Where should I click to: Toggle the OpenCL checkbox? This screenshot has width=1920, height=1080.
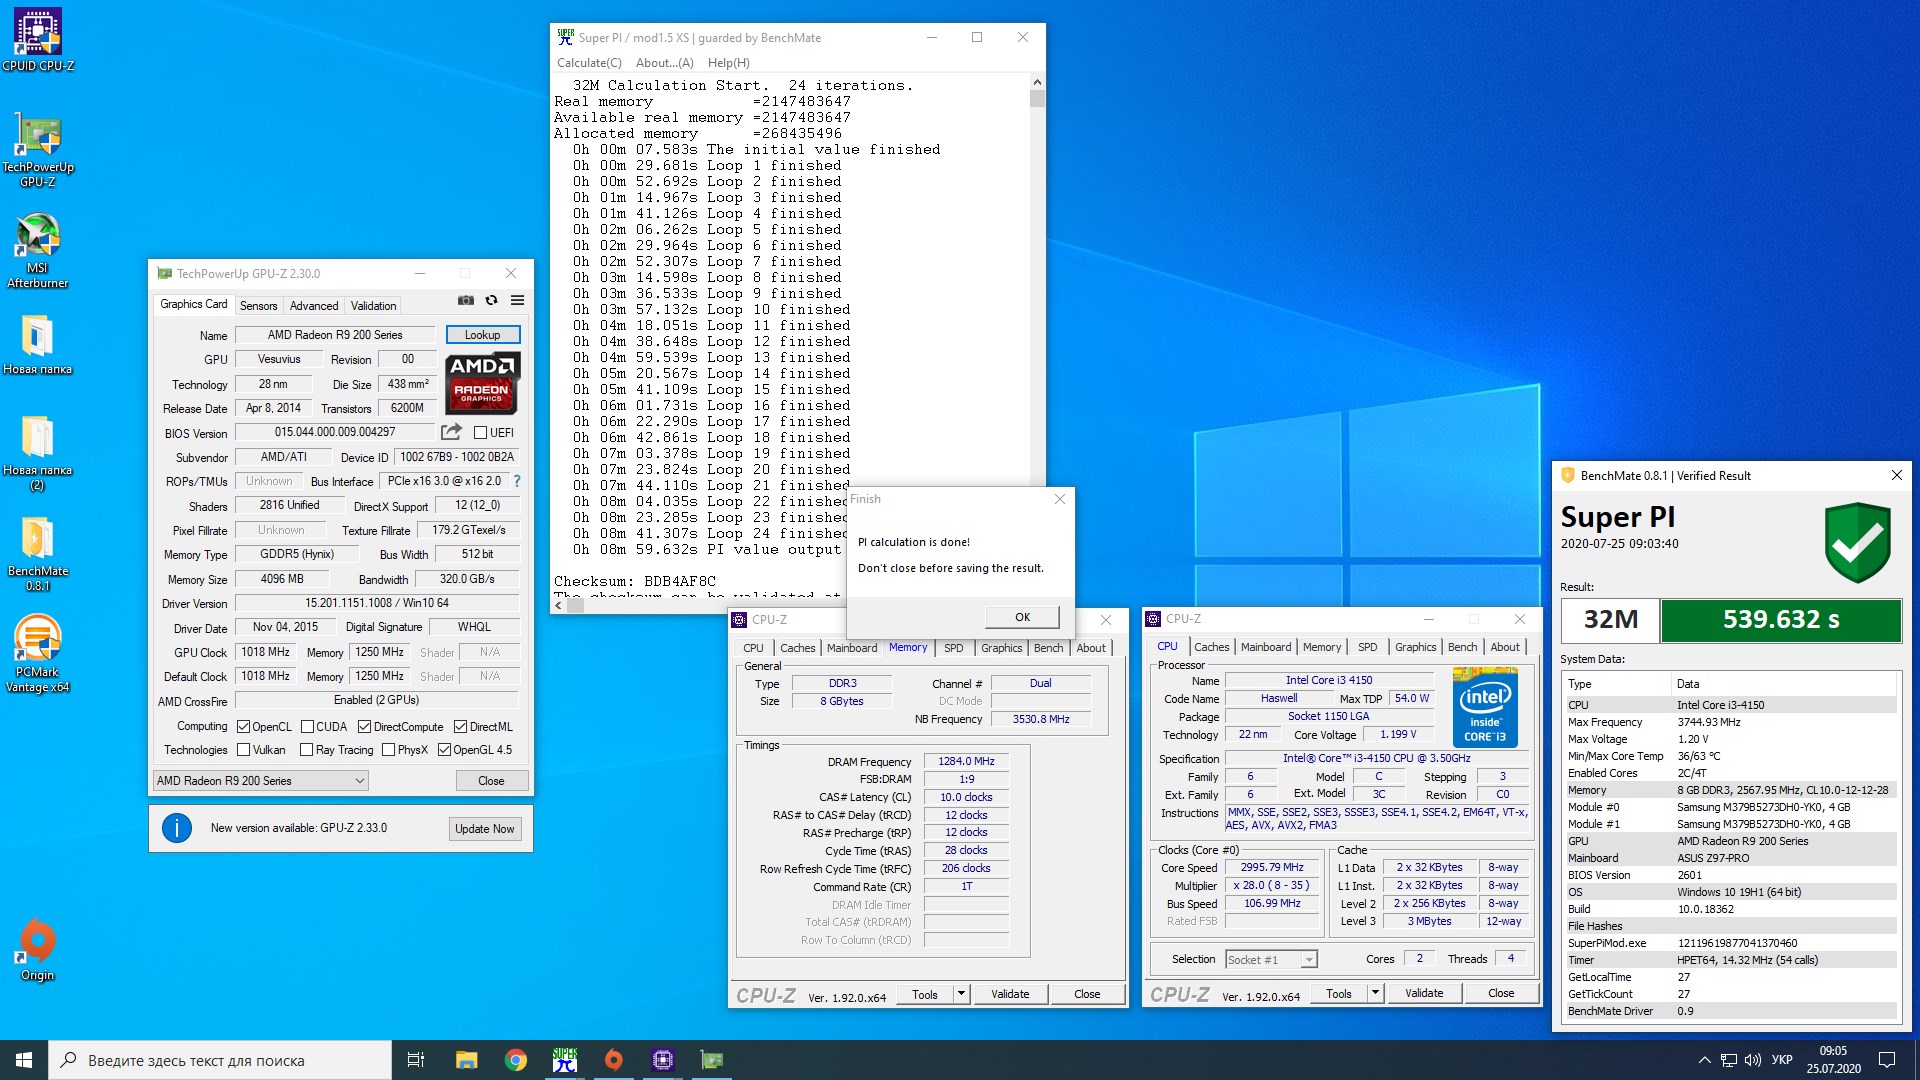tap(243, 727)
